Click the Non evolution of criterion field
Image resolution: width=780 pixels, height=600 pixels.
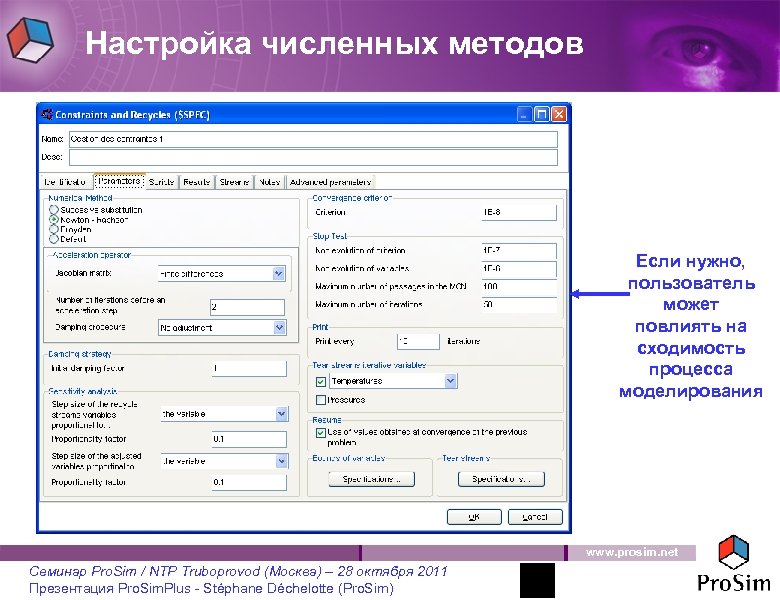(519, 250)
